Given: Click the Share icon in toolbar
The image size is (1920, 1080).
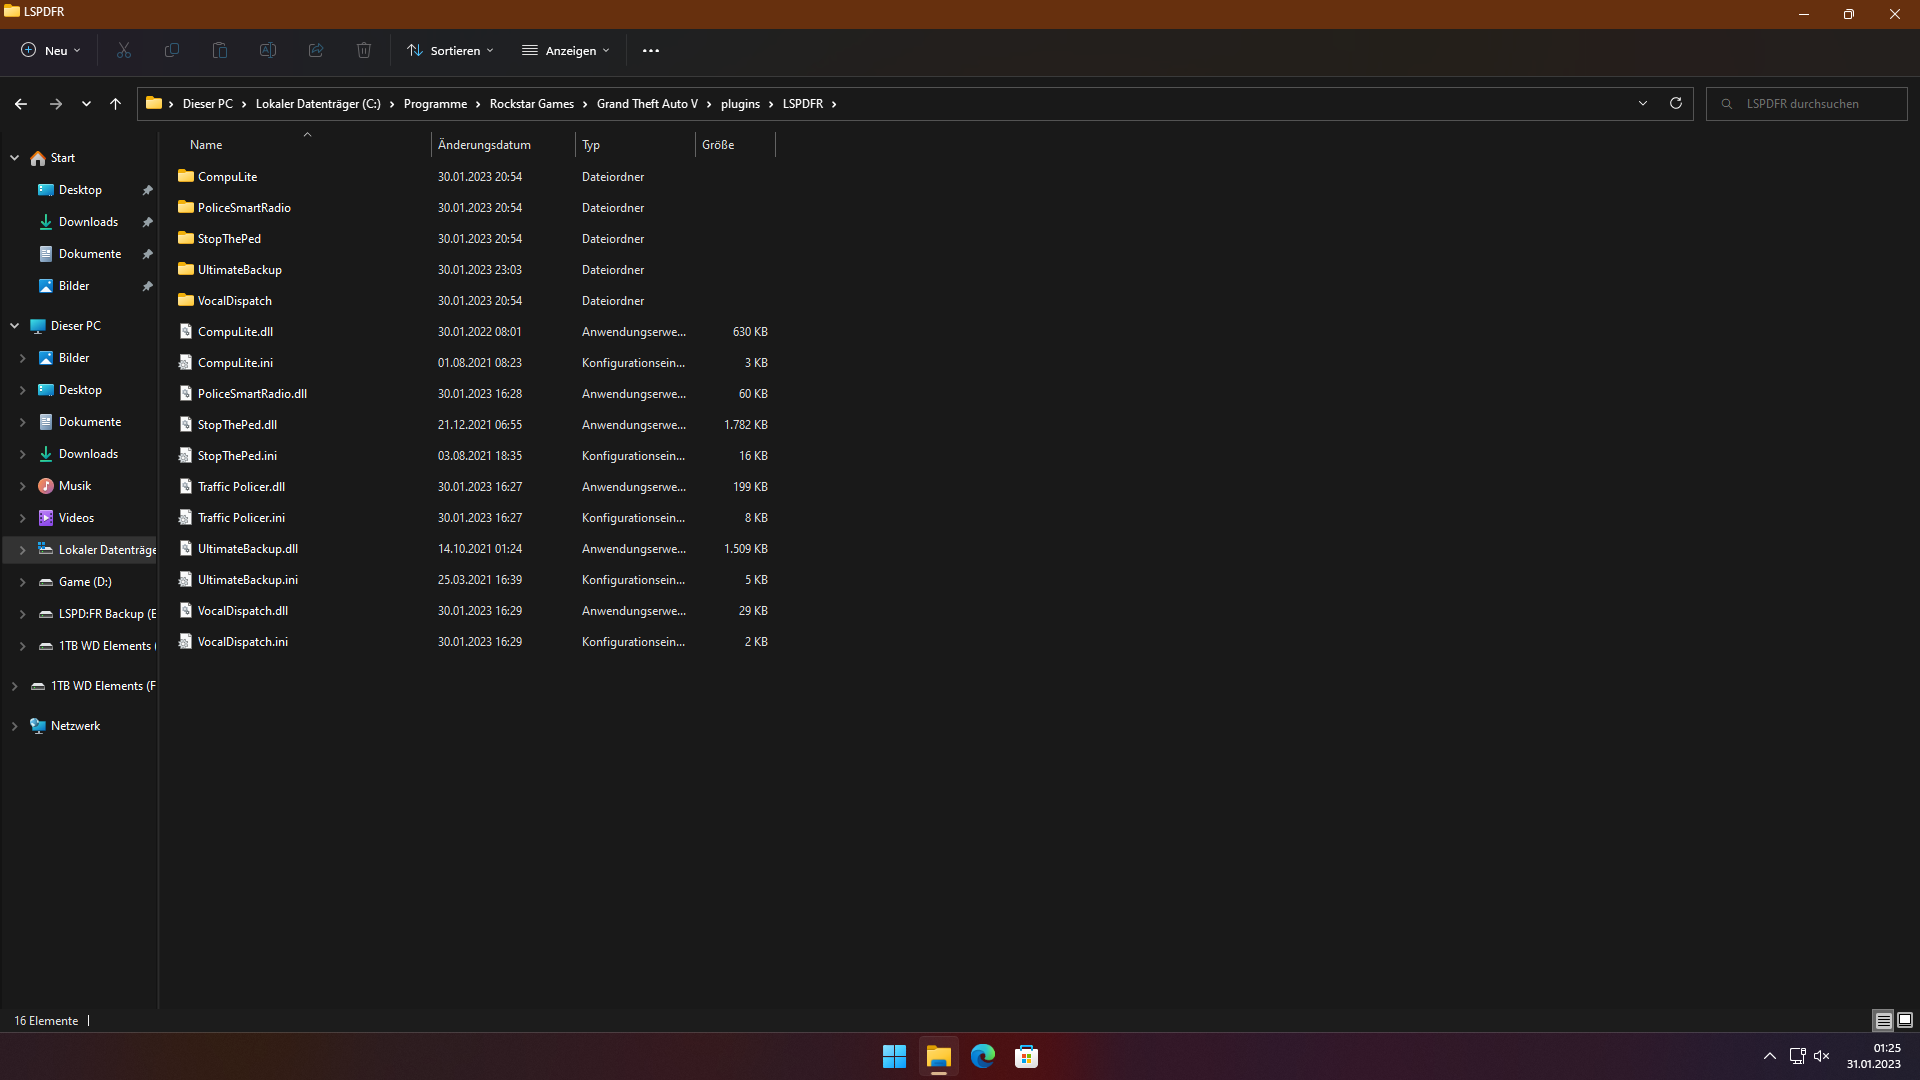Looking at the screenshot, I should click(x=316, y=50).
